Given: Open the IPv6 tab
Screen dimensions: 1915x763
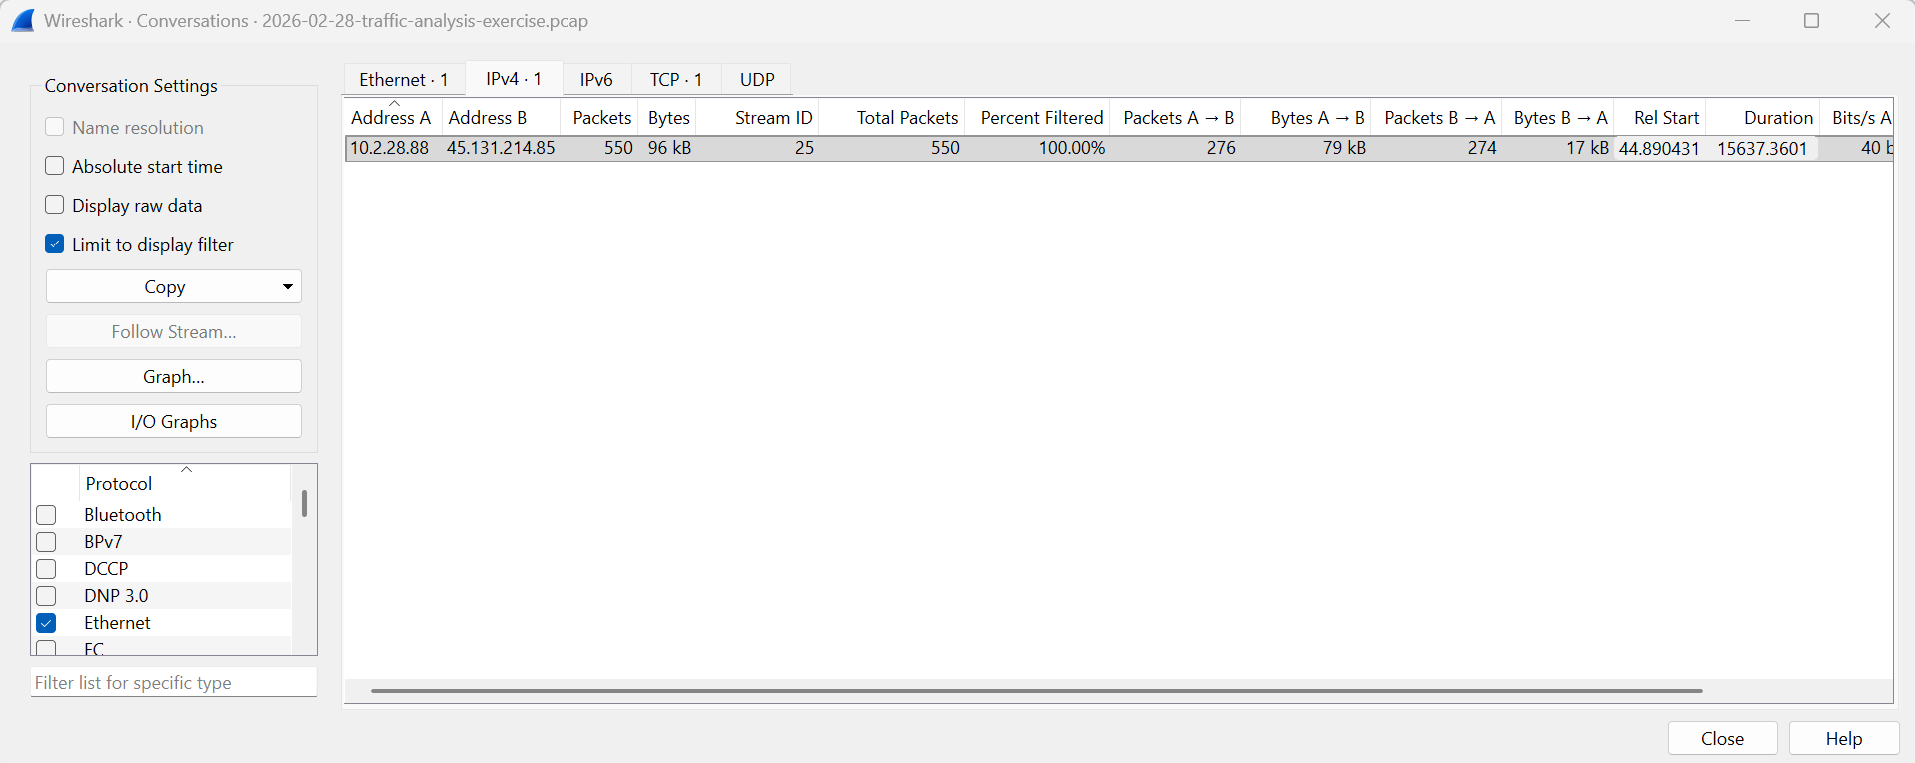Looking at the screenshot, I should (x=596, y=79).
